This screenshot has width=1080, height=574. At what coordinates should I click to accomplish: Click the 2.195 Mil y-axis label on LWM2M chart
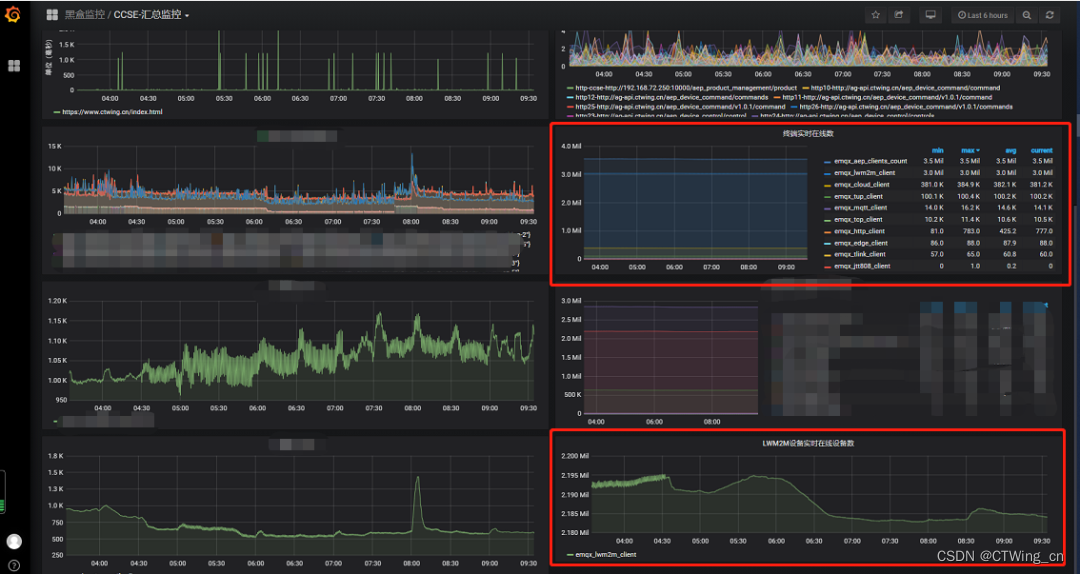click(x=575, y=475)
